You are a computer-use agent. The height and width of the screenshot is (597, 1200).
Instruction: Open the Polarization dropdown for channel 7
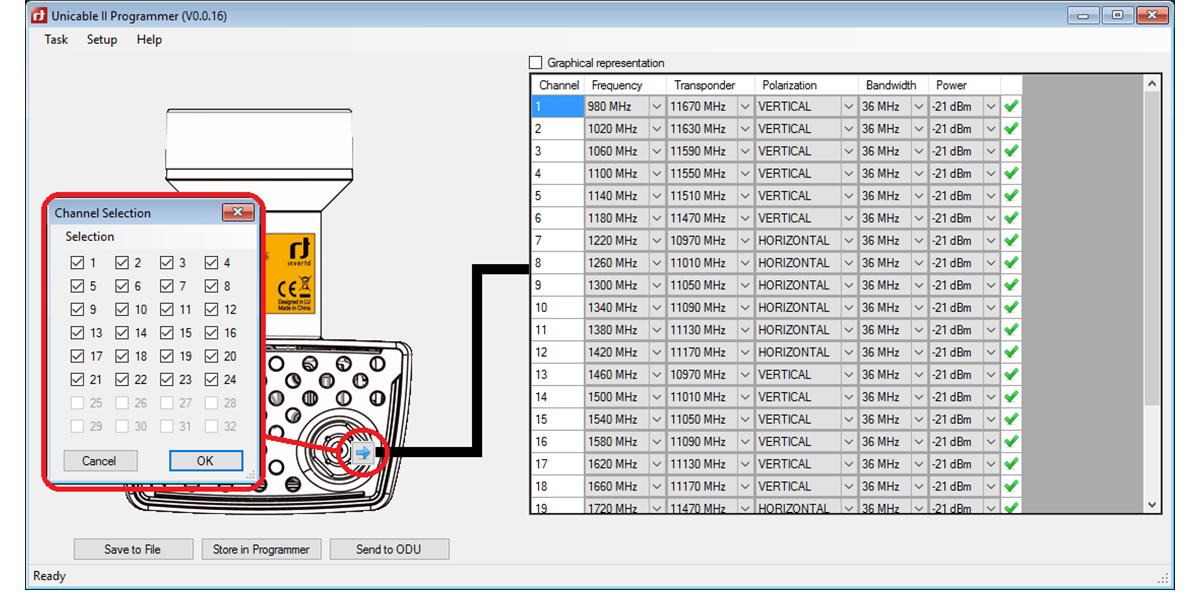point(849,241)
